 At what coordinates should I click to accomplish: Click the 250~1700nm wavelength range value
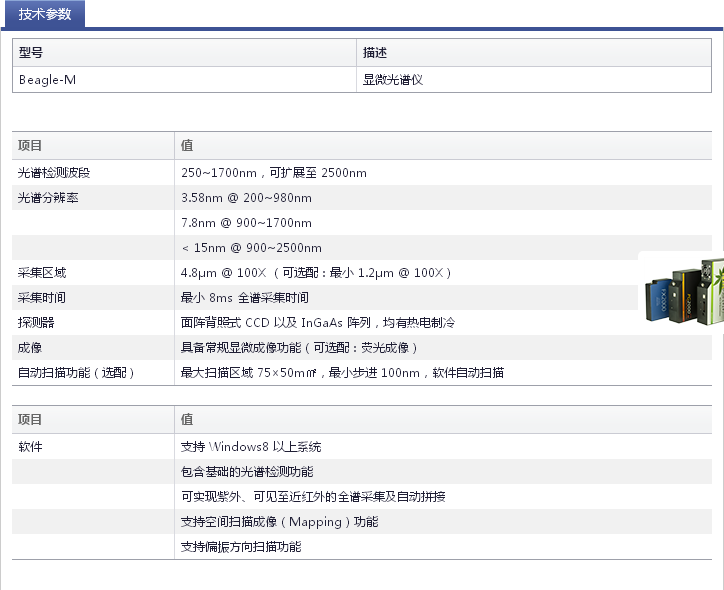tap(273, 173)
